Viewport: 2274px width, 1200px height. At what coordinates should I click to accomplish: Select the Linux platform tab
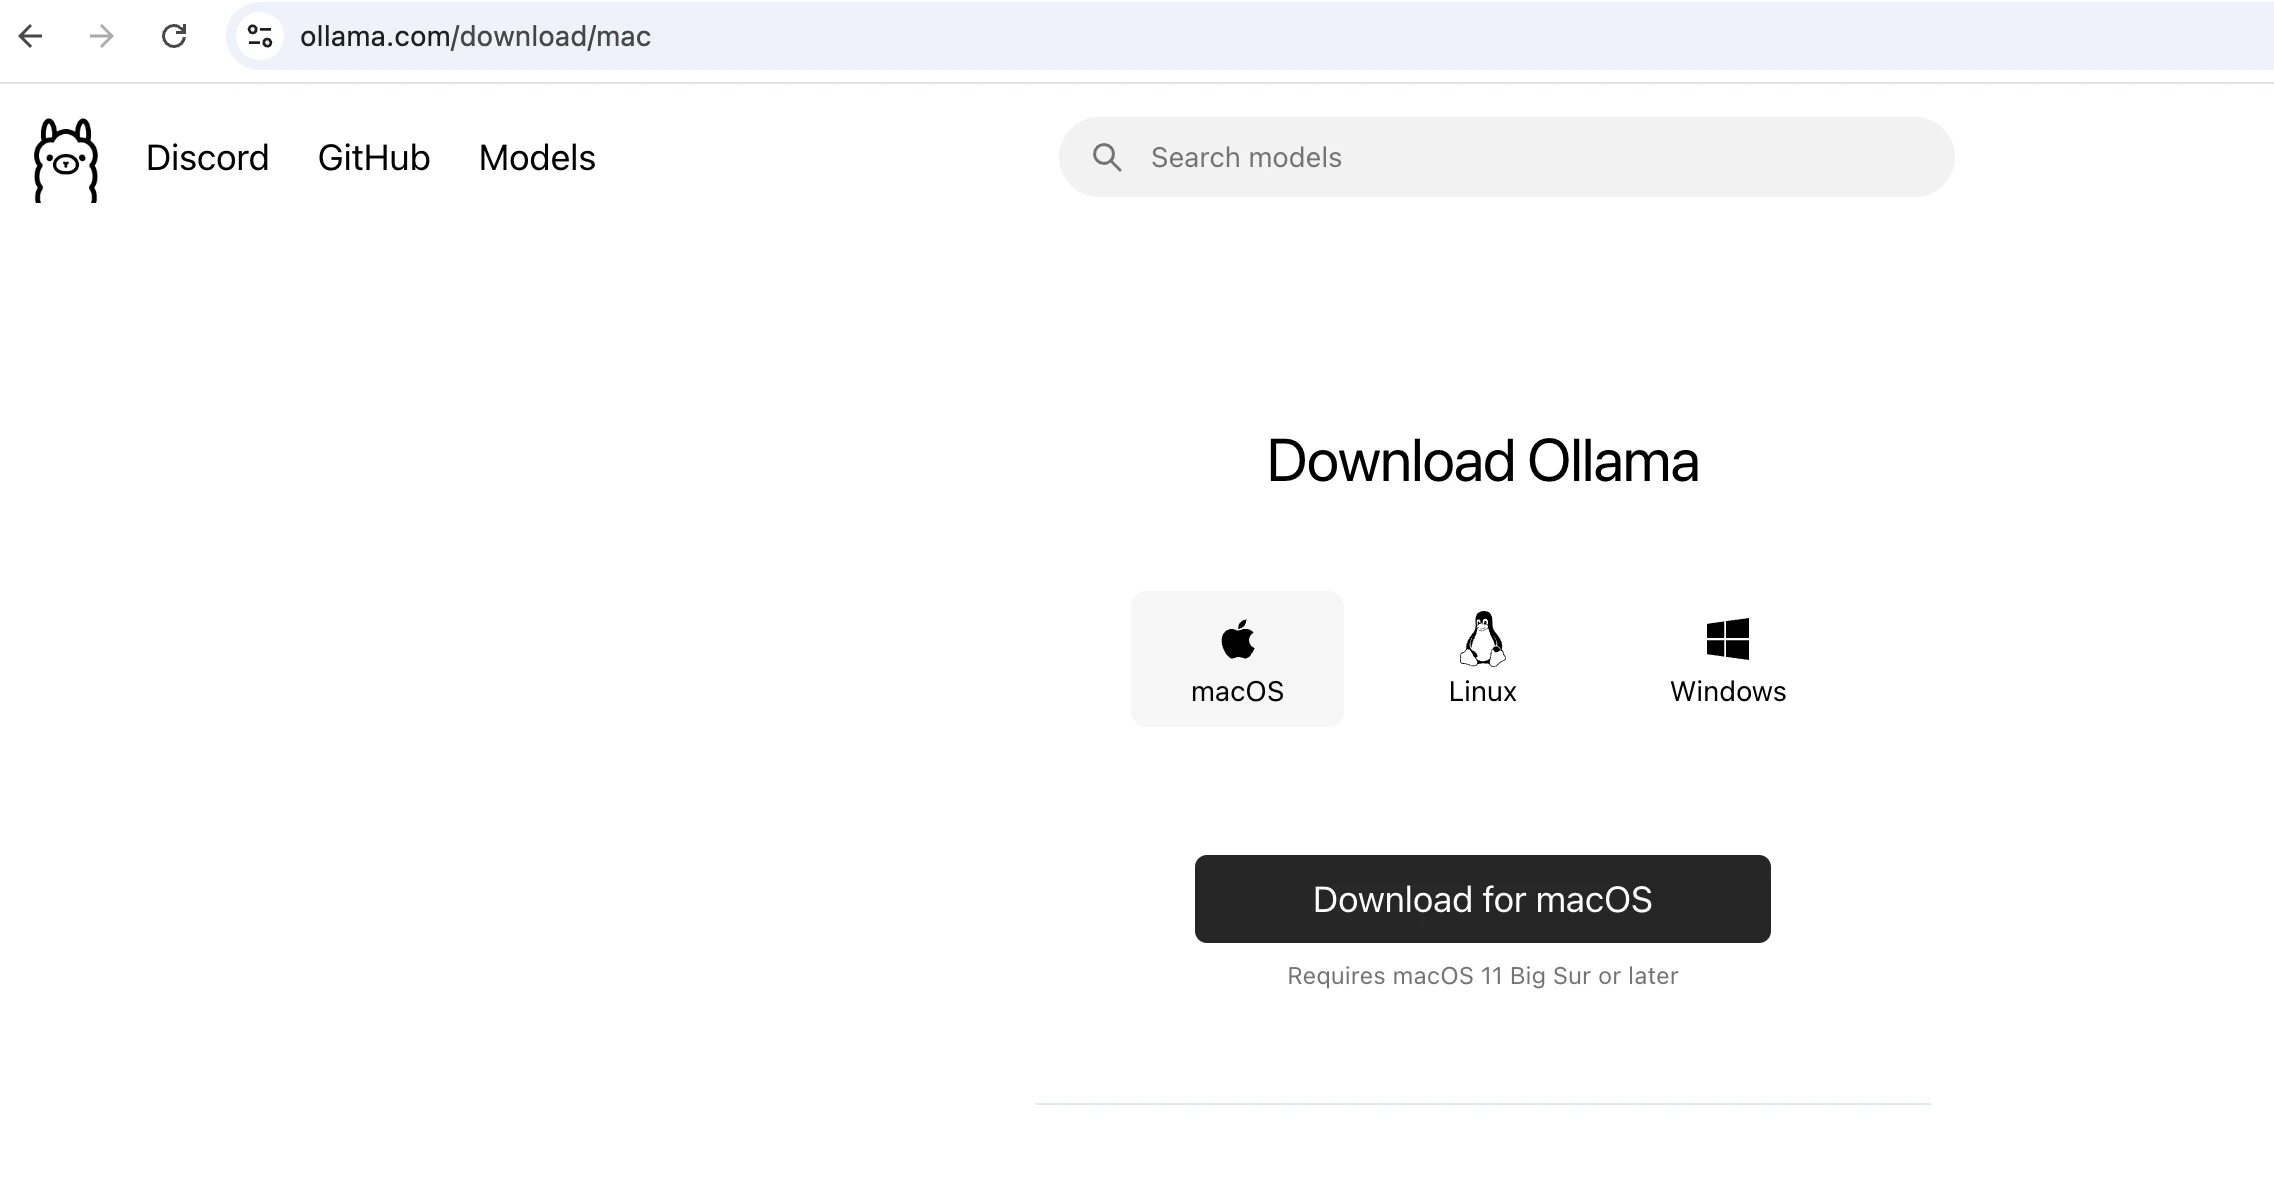click(x=1483, y=659)
